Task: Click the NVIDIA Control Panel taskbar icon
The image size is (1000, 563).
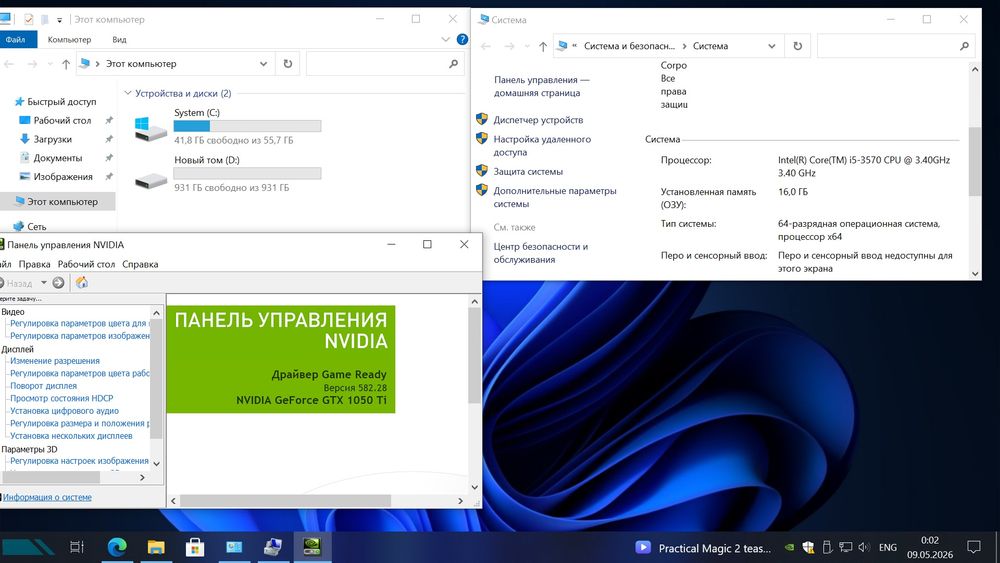Action: [x=312, y=547]
